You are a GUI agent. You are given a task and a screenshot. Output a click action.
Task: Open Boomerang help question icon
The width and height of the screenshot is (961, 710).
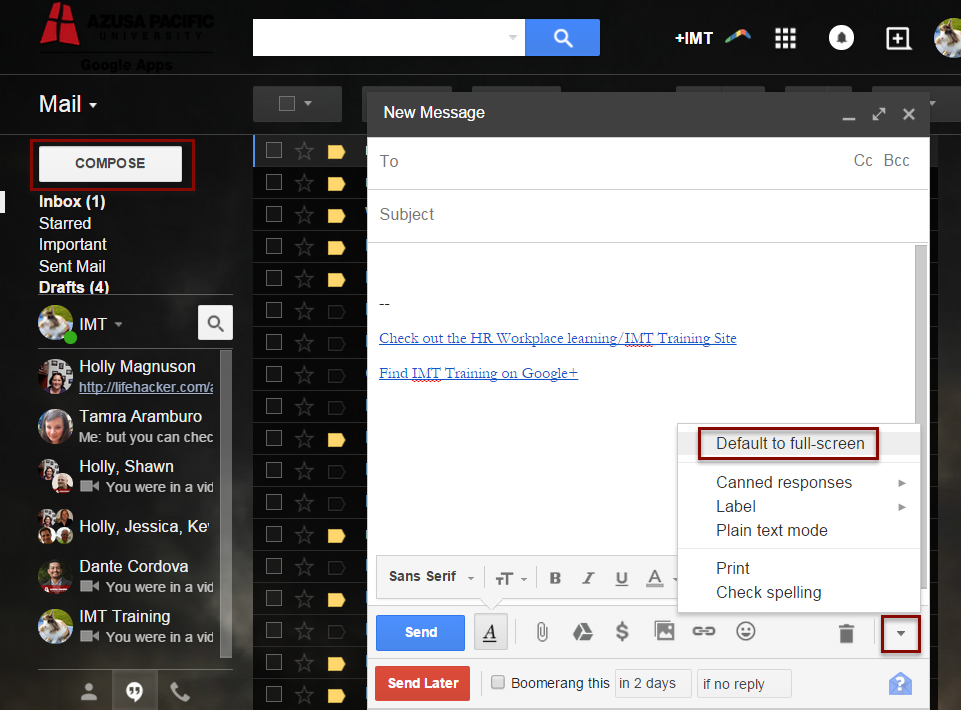900,684
